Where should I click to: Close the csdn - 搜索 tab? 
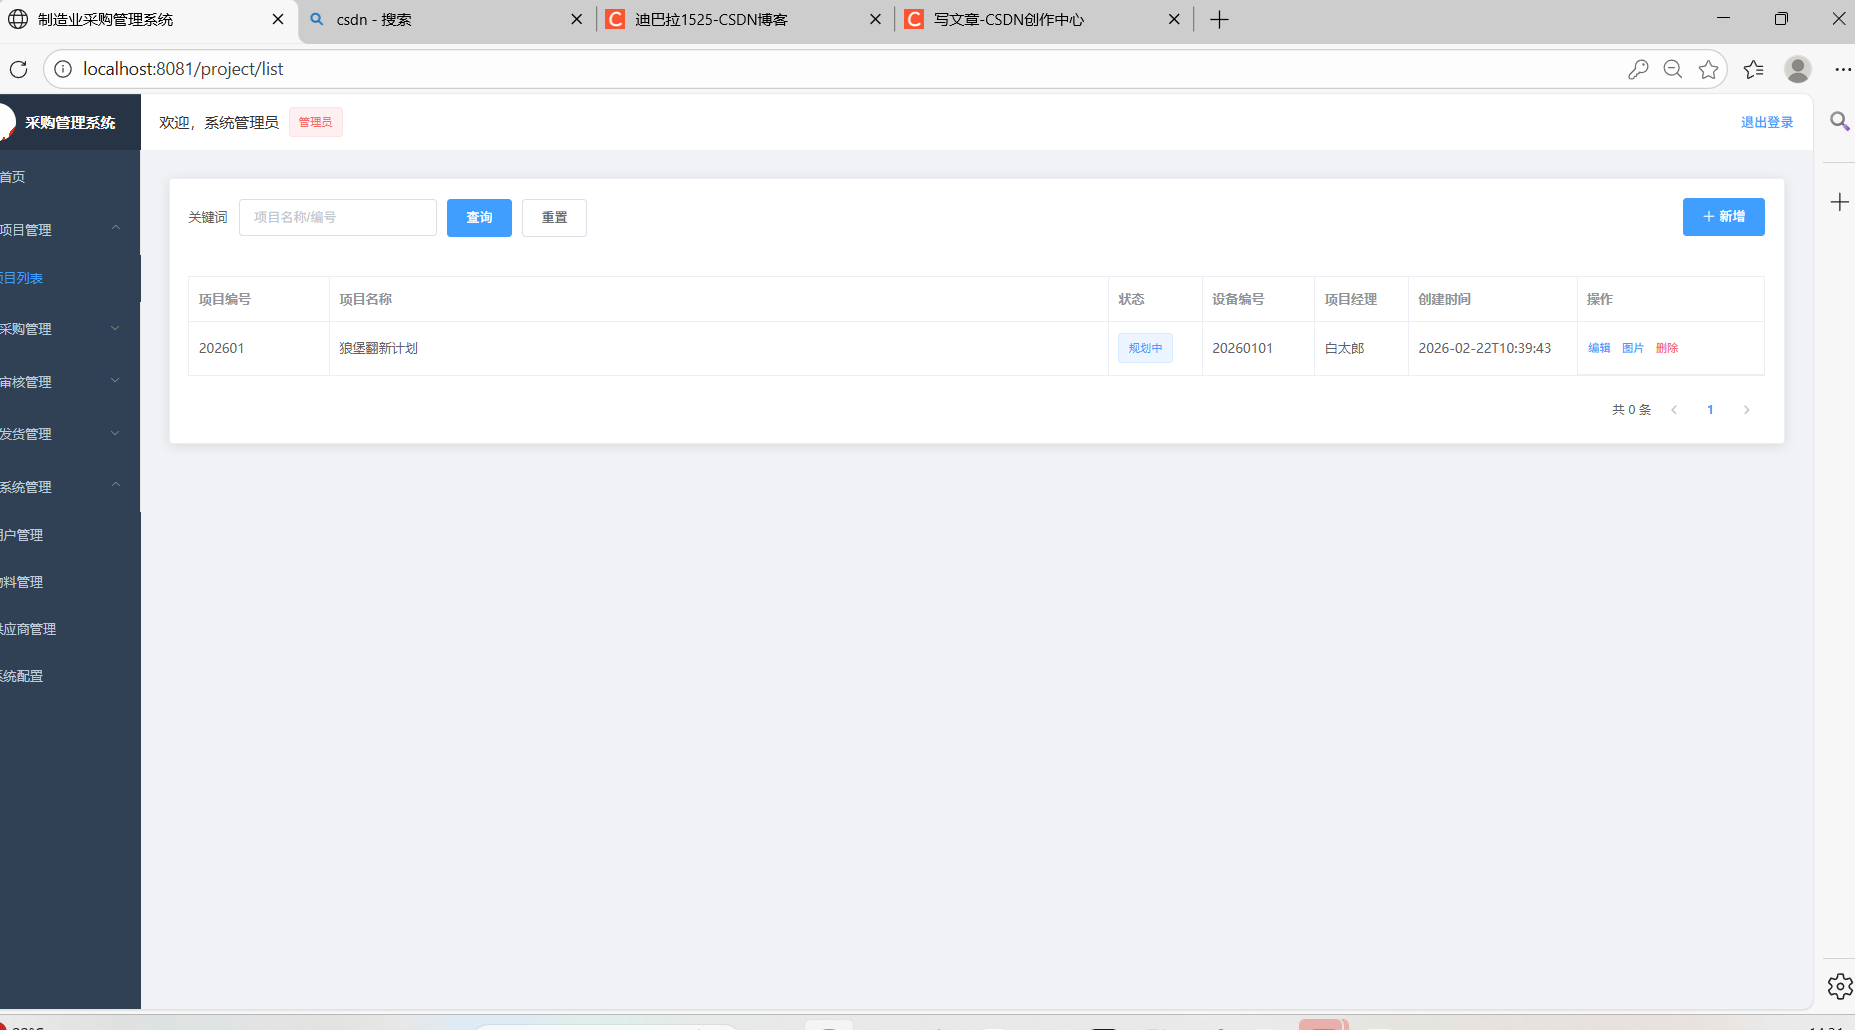577,19
